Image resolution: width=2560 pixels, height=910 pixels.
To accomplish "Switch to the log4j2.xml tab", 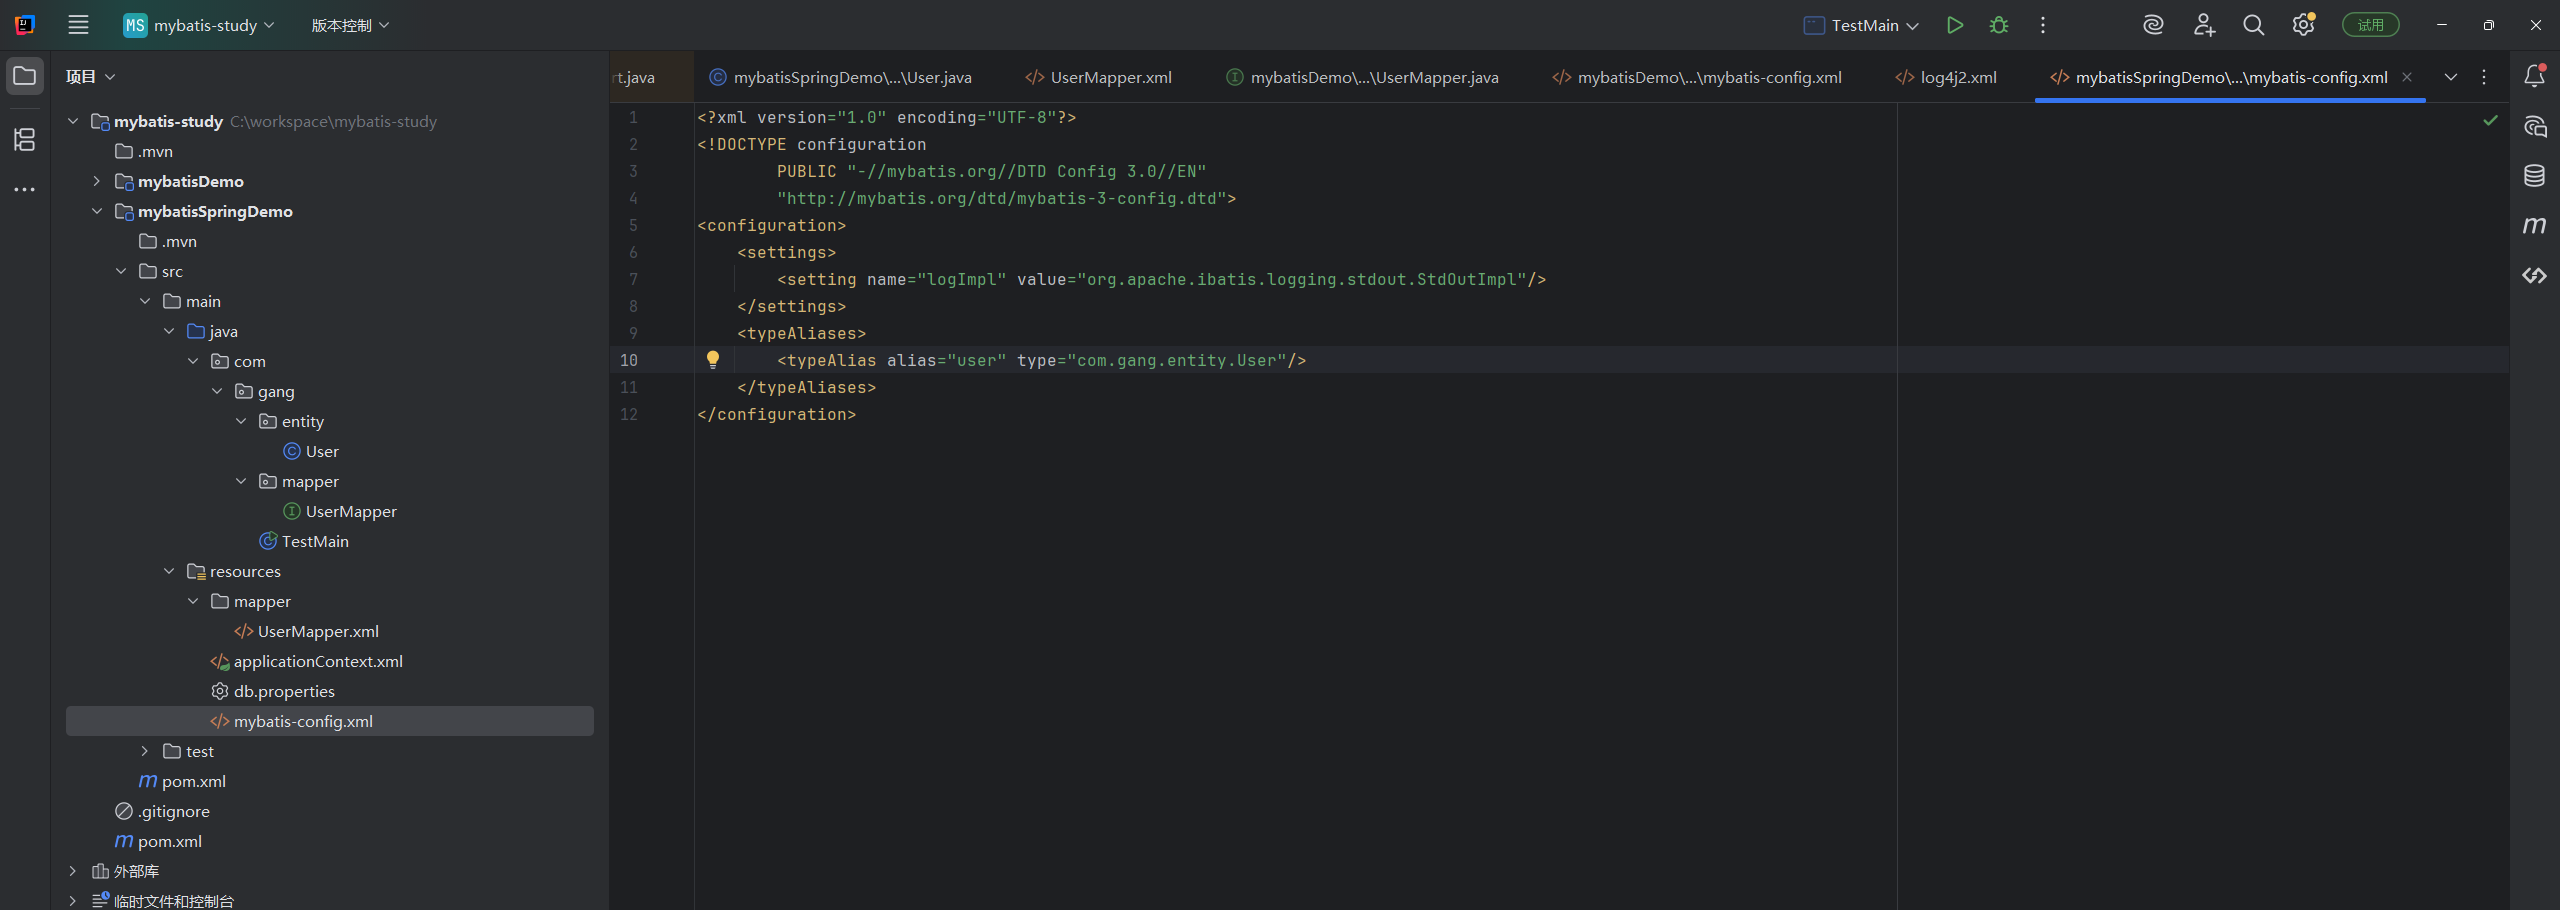I will point(1946,77).
